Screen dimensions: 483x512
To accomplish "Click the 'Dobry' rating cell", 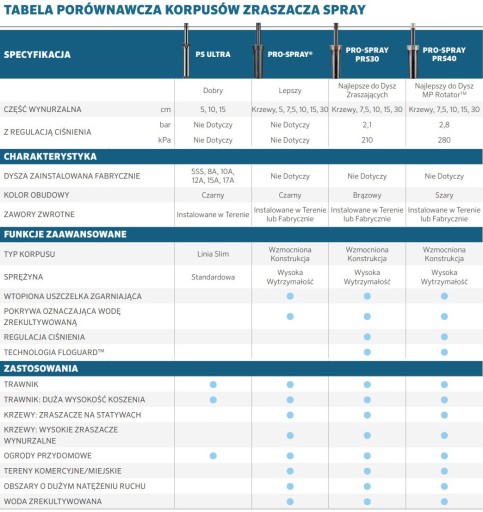I will coord(213,90).
